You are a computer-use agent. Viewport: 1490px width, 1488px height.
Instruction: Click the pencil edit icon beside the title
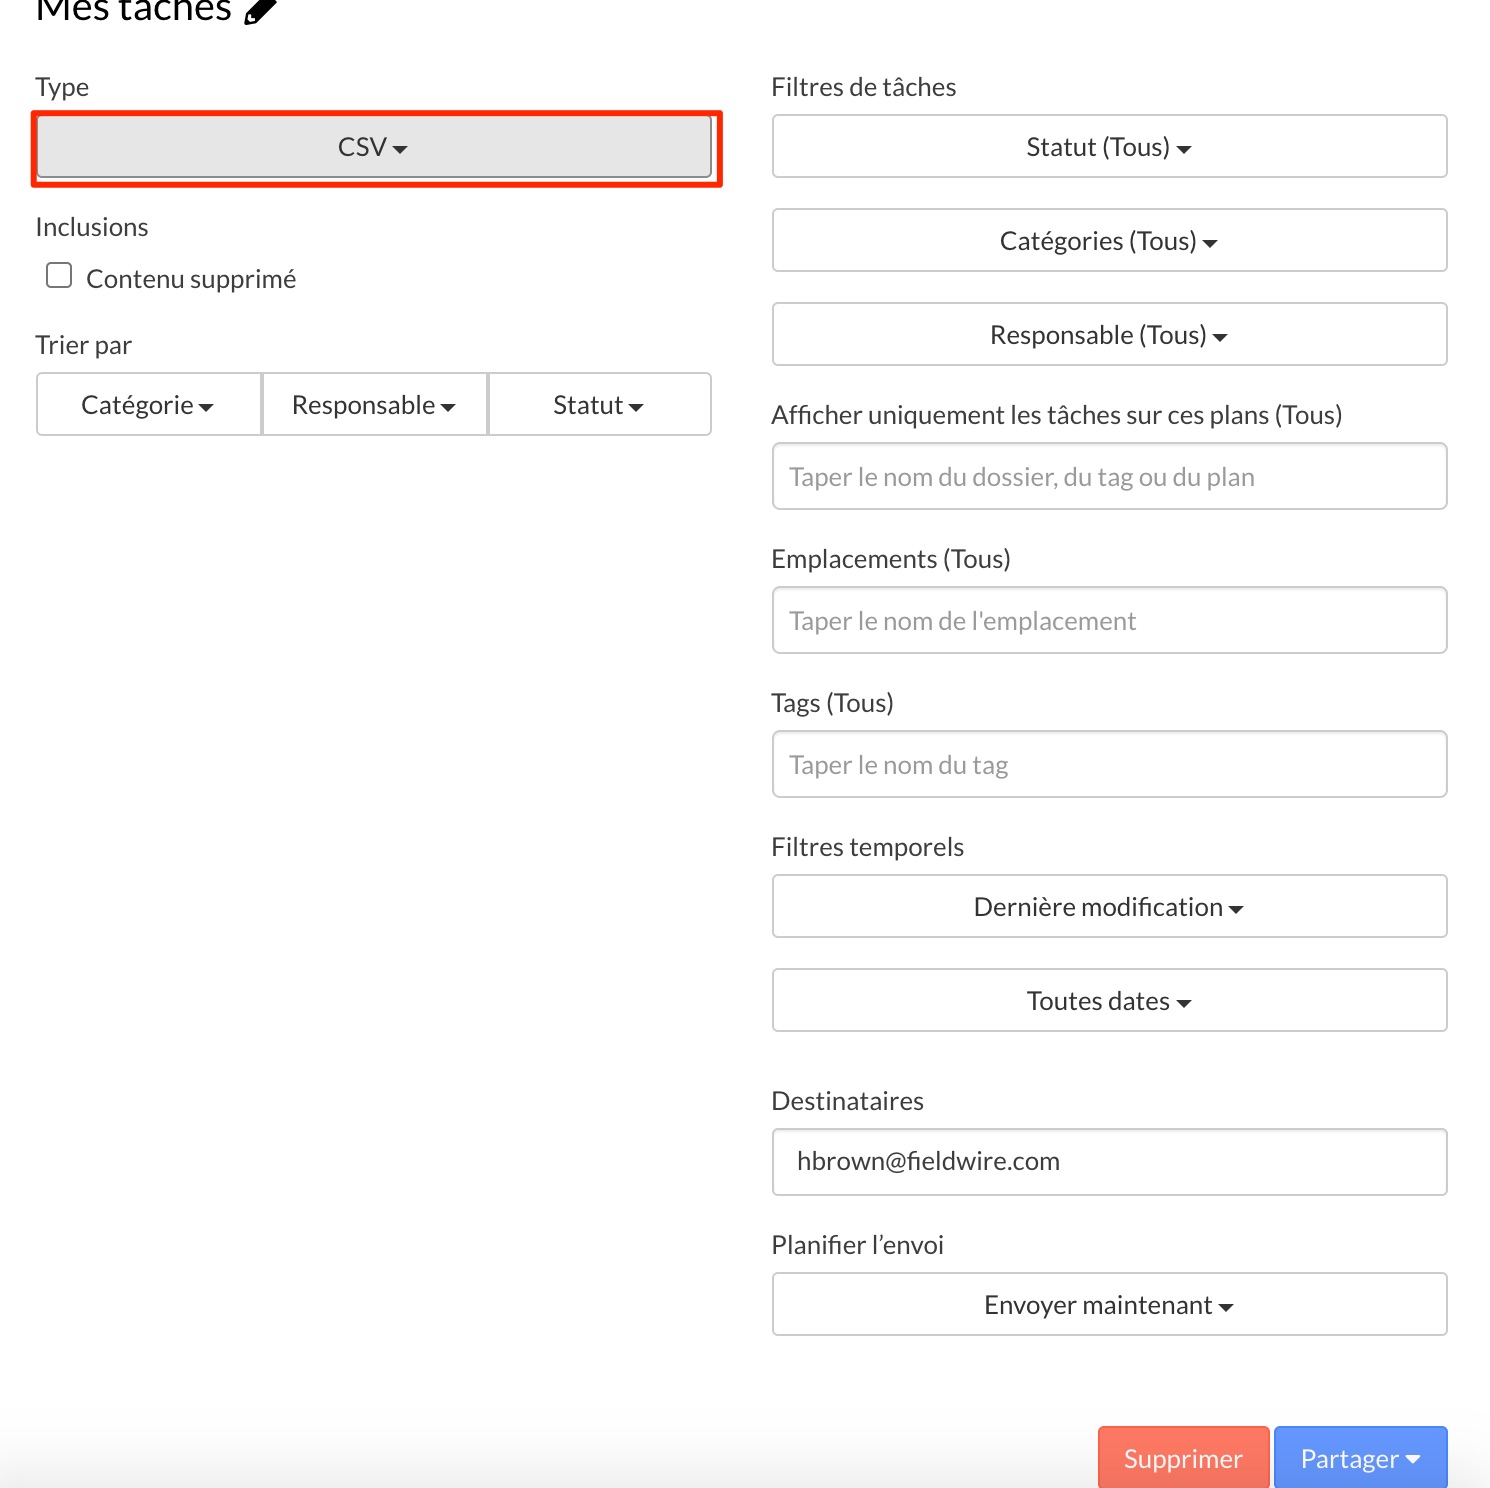[260, 11]
